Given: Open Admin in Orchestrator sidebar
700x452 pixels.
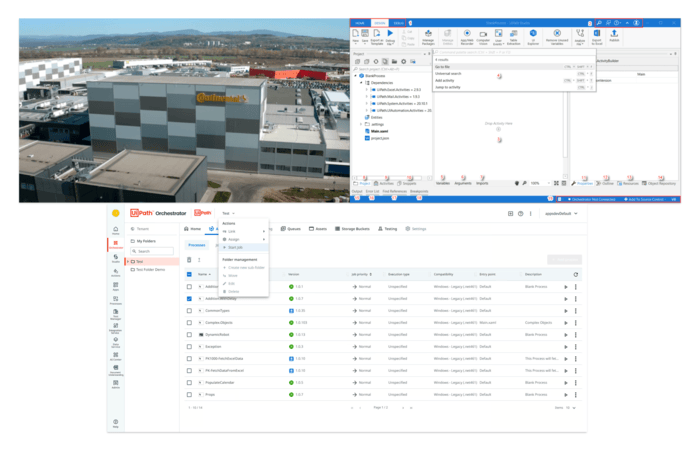Looking at the screenshot, I should (116, 384).
